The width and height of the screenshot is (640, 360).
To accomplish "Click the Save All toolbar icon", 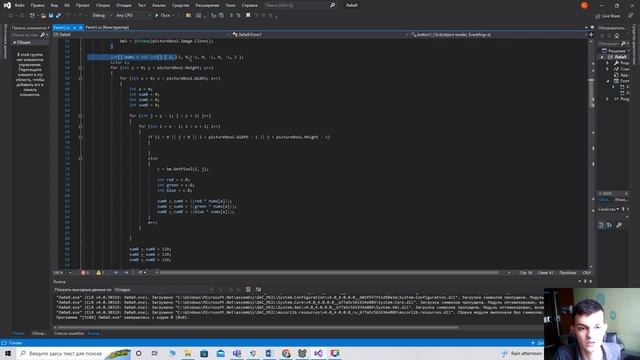I will [x=58, y=16].
